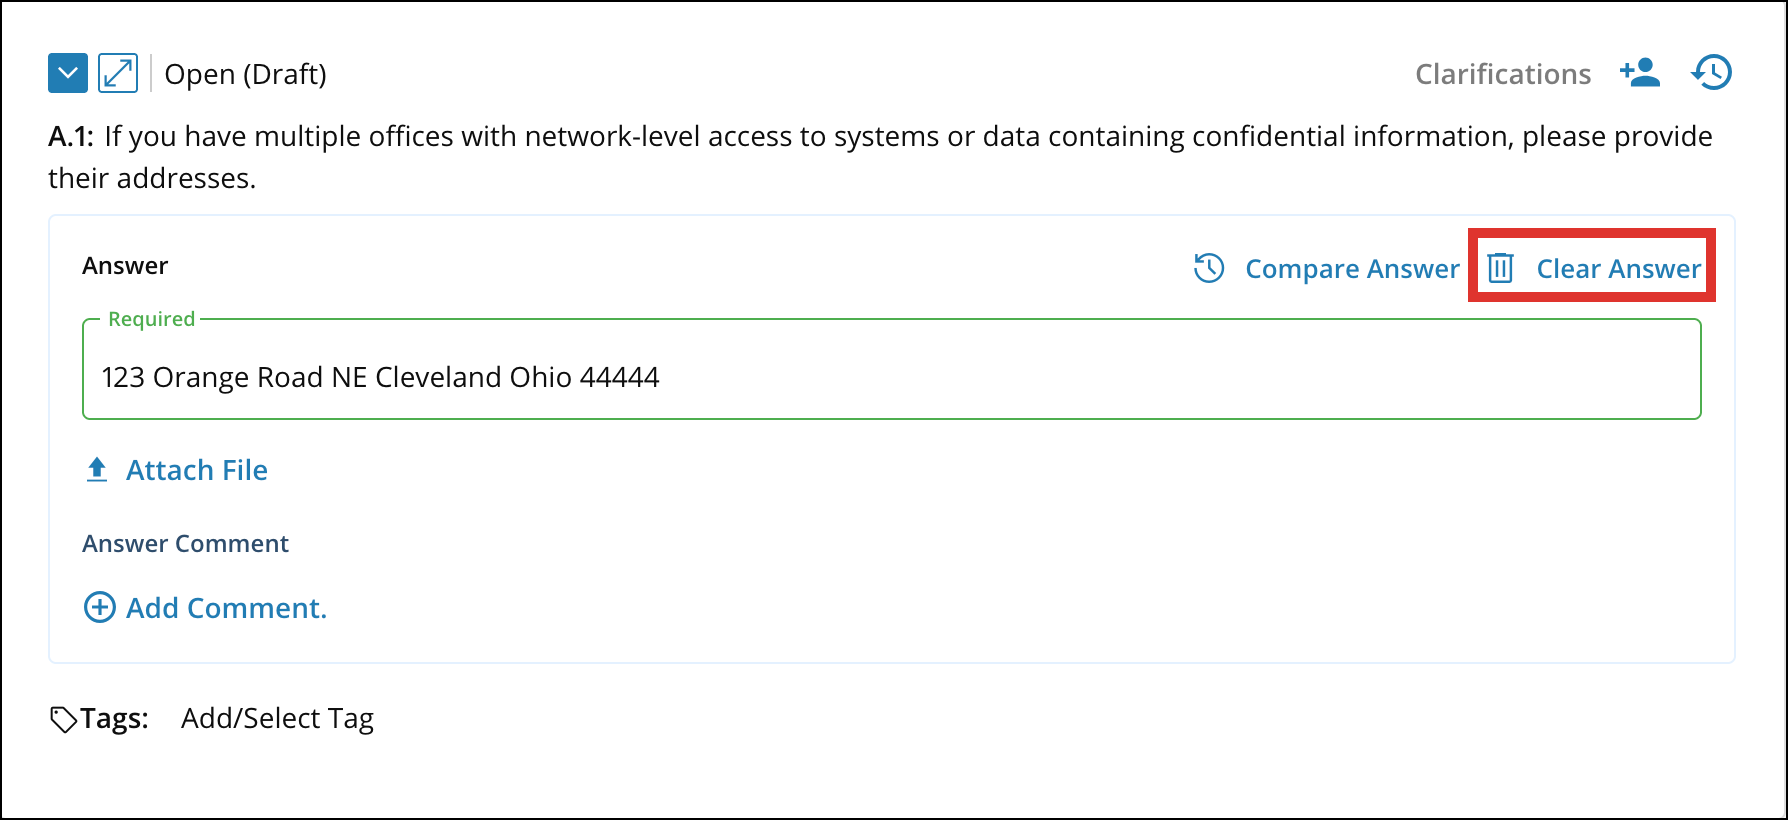Click the add person assignment icon
This screenshot has height=820, width=1788.
pos(1640,73)
